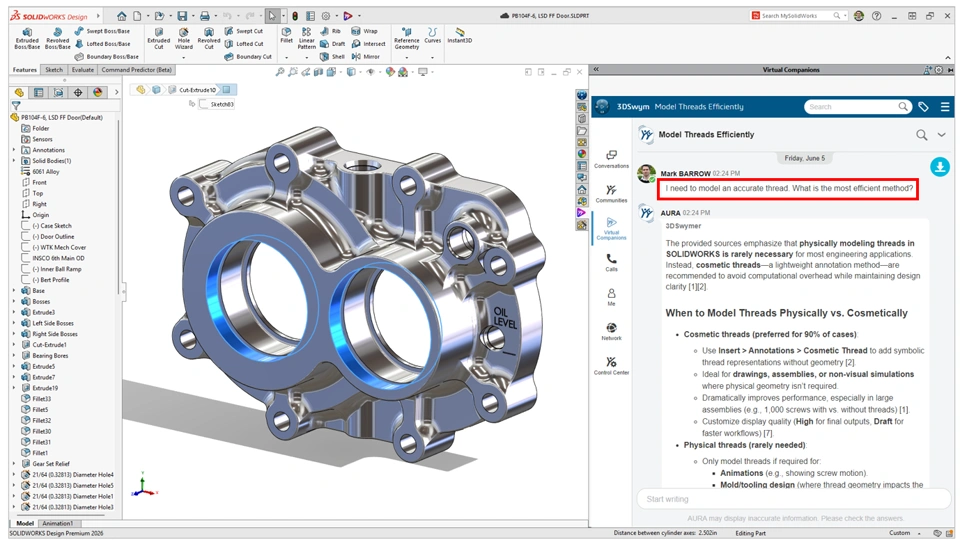Select the Boundary Boss/Base tool

(106, 56)
